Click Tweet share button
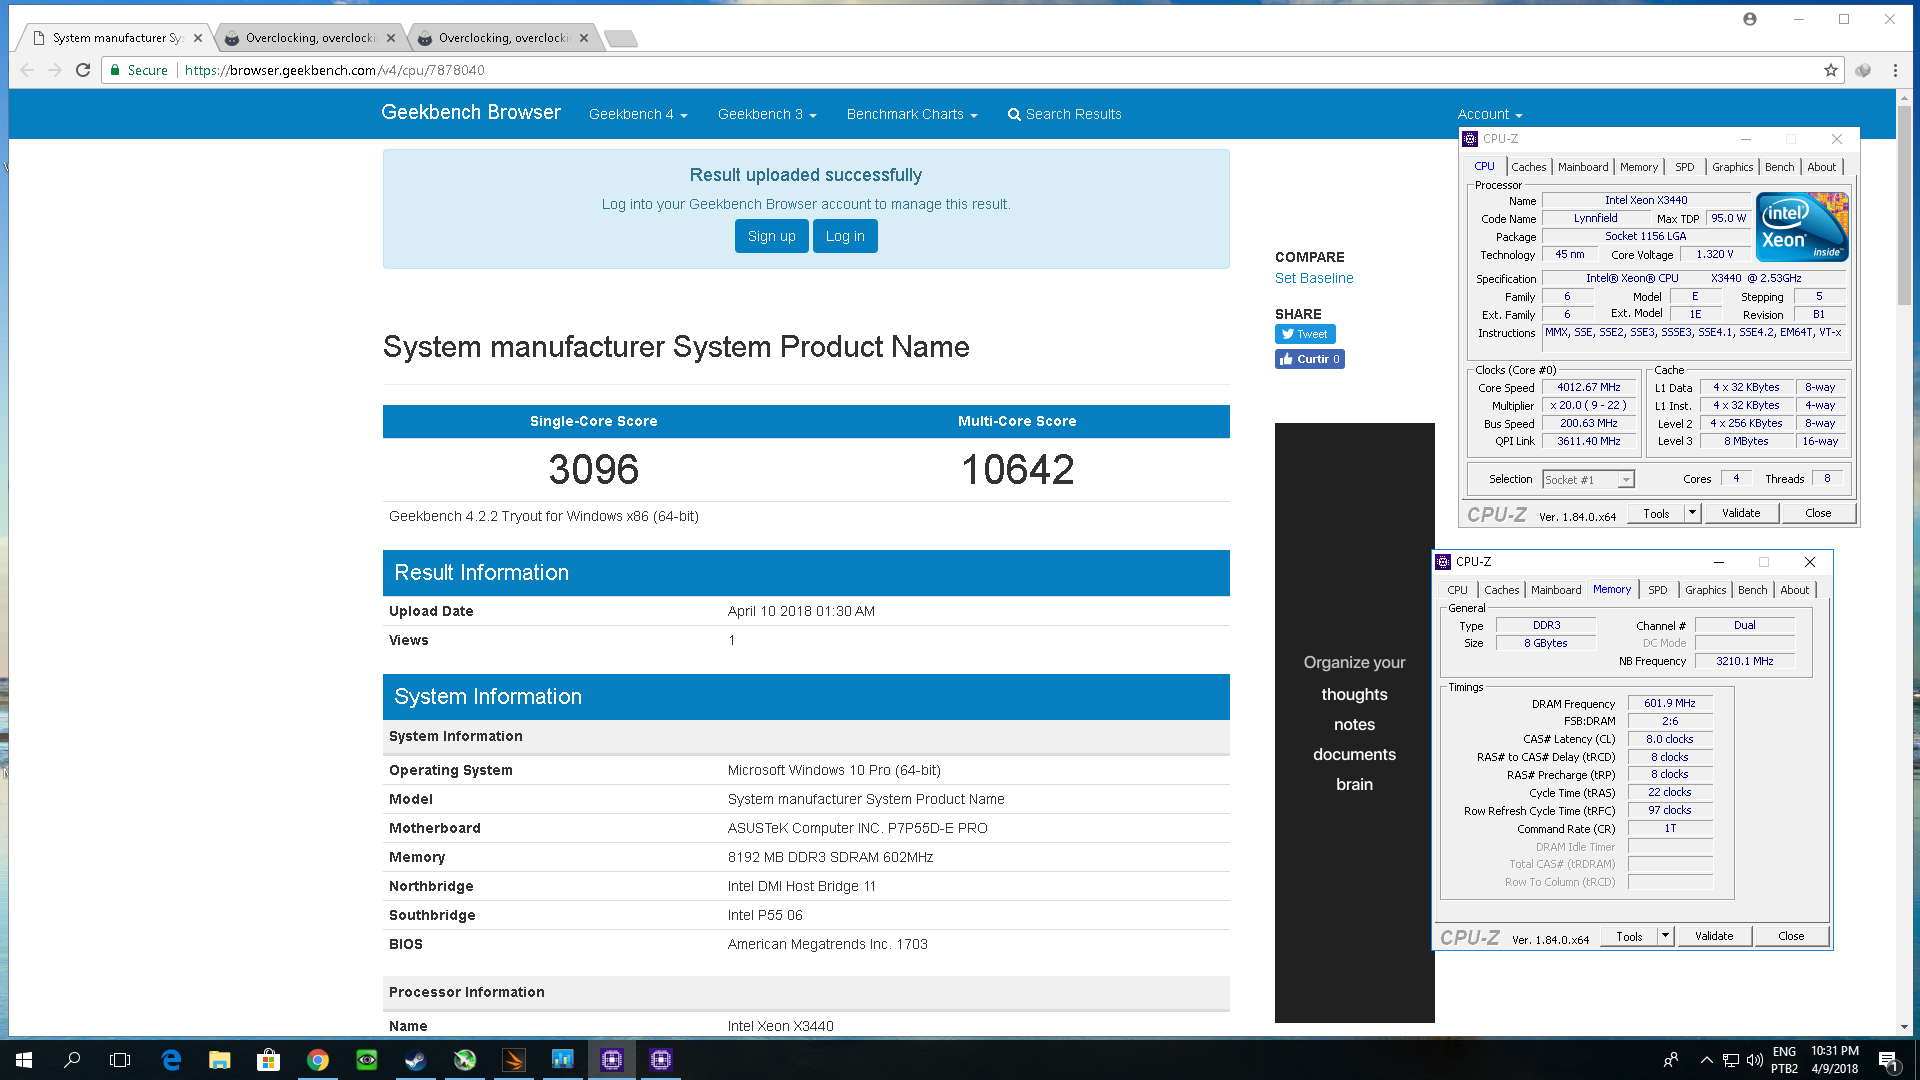Image resolution: width=1920 pixels, height=1080 pixels. point(1305,334)
